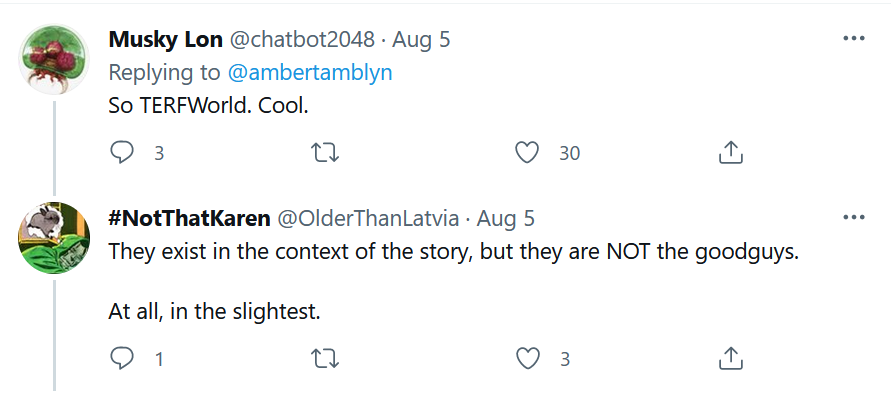Open Musky Lon's Aug 5 timestamp
Viewport: 891px width, 398px height.
(x=421, y=39)
